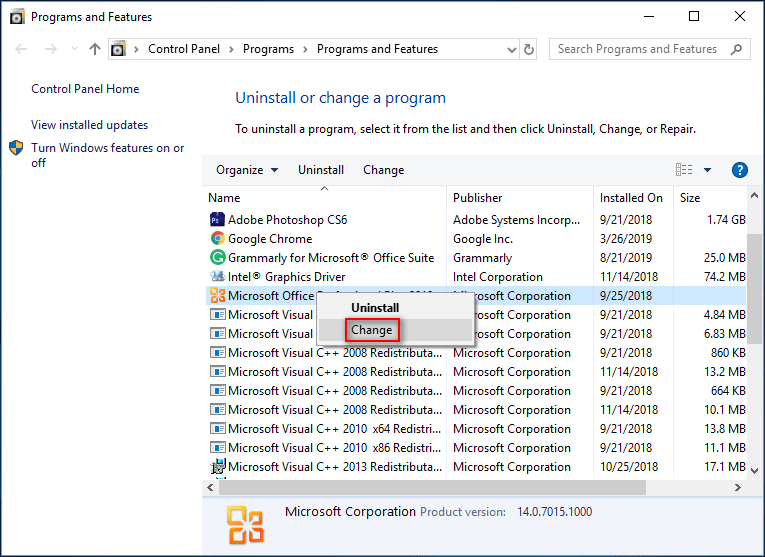Maximize the Programs and Features window

(694, 16)
